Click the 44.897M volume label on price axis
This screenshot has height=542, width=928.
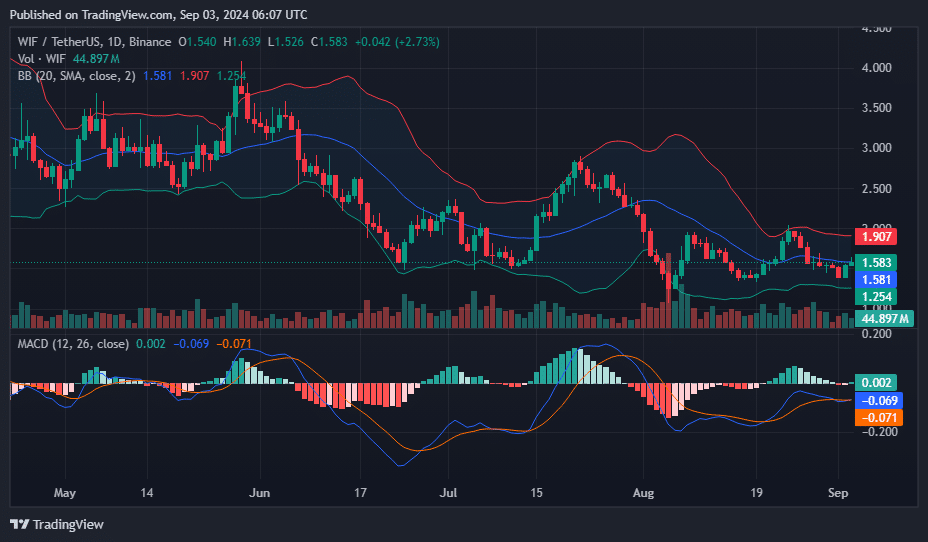[884, 318]
